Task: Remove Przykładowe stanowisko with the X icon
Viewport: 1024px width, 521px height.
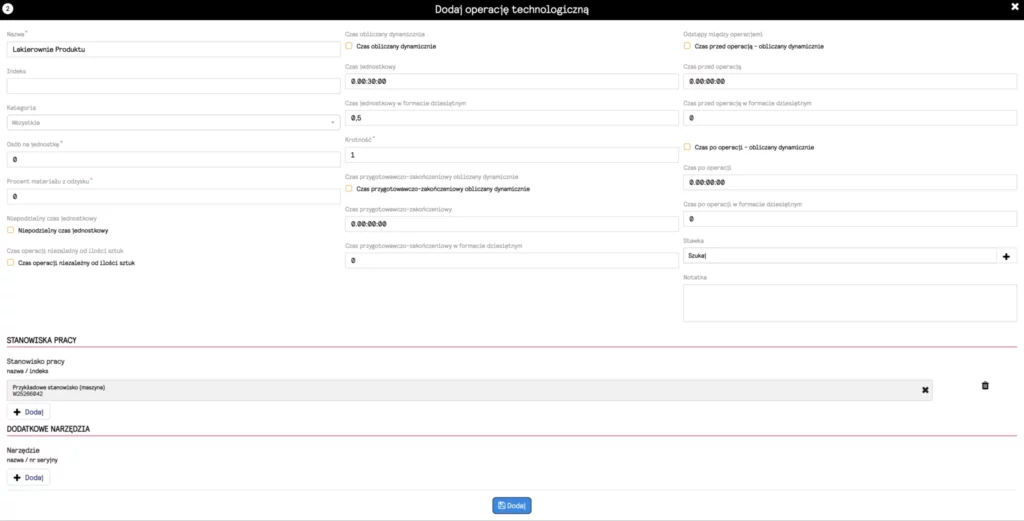Action: point(925,390)
